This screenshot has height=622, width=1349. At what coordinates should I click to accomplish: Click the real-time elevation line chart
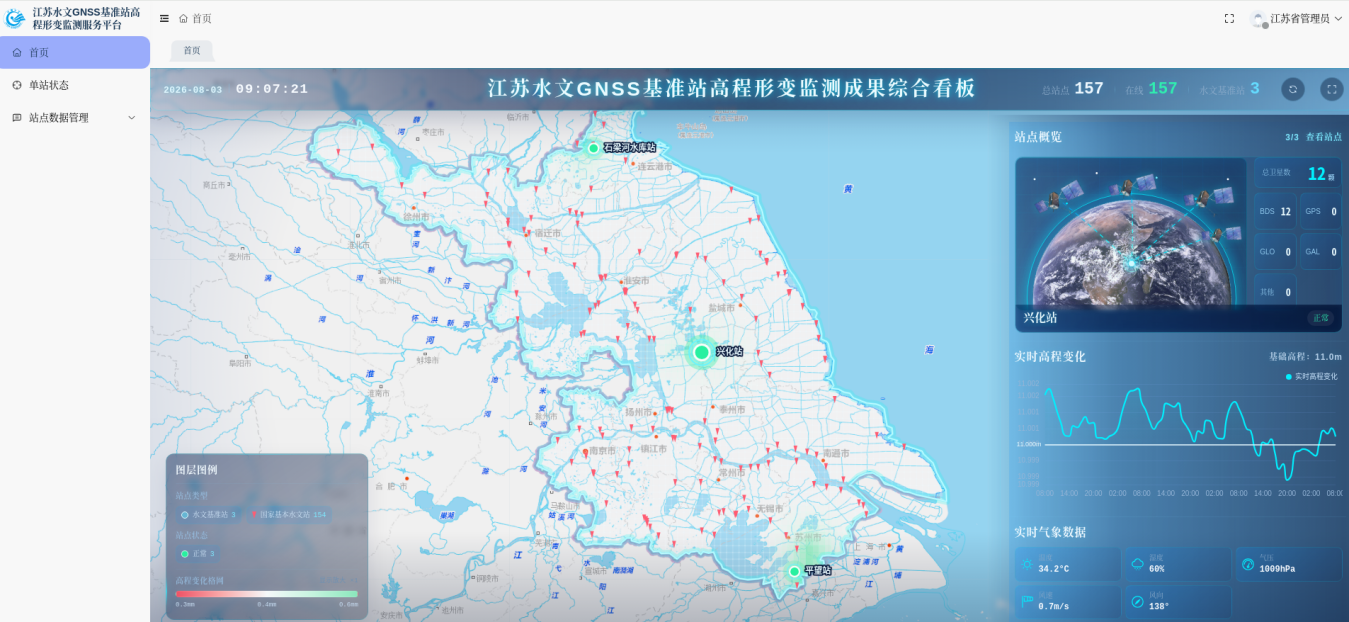[x=1190, y=435]
